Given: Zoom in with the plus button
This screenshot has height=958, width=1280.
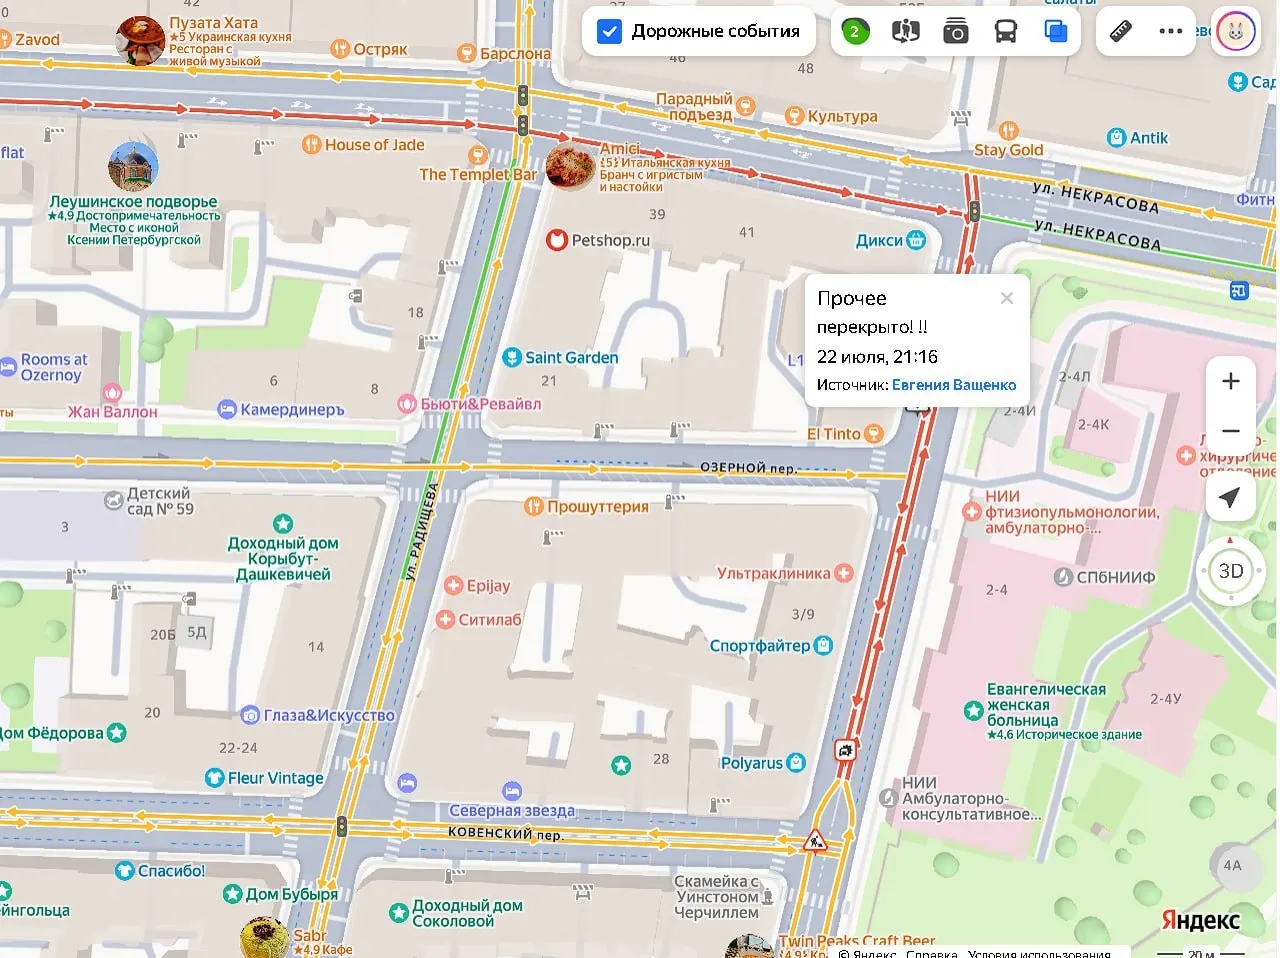Looking at the screenshot, I should click(1231, 381).
